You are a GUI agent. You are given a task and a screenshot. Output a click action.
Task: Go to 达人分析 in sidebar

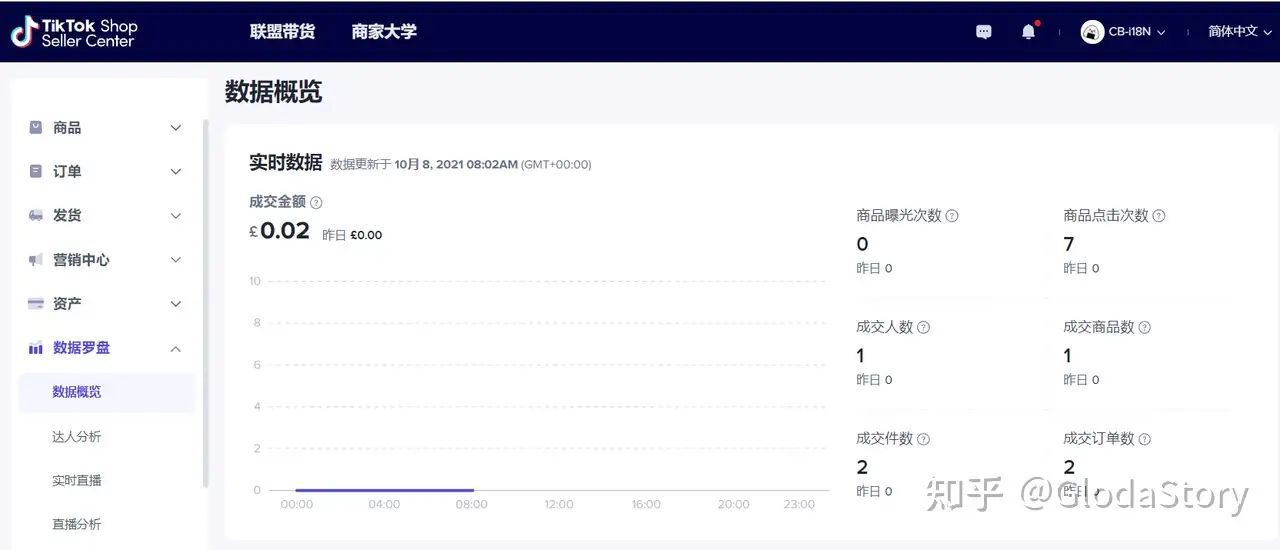click(x=77, y=436)
